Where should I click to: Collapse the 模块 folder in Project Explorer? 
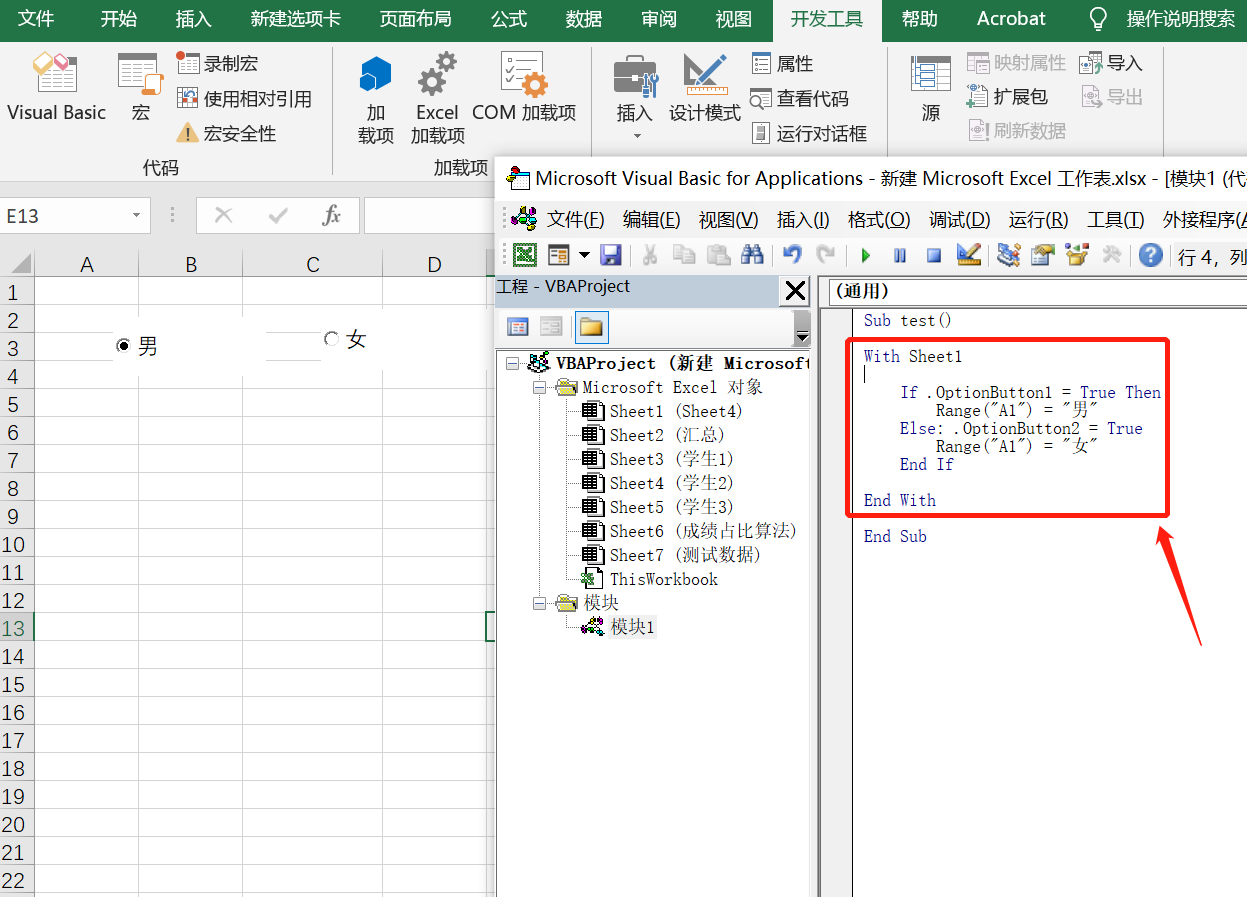point(540,603)
